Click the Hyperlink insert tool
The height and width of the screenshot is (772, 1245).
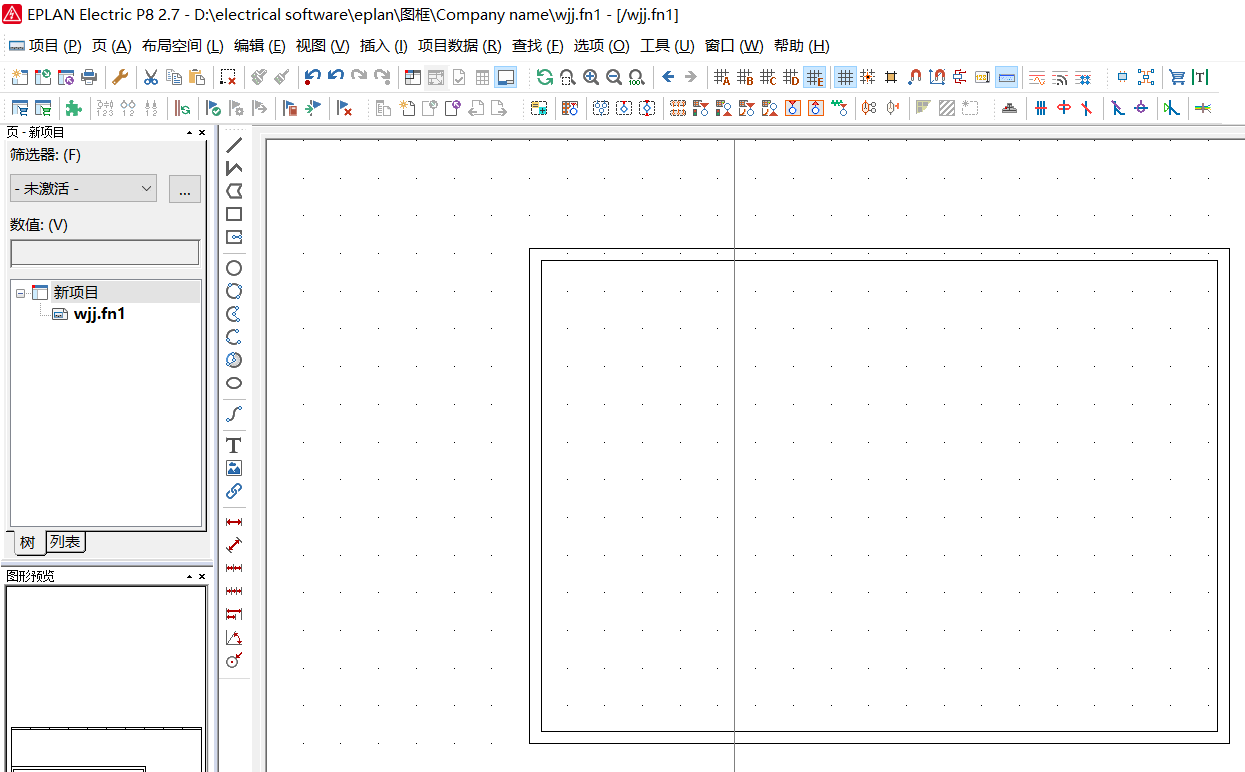click(234, 491)
